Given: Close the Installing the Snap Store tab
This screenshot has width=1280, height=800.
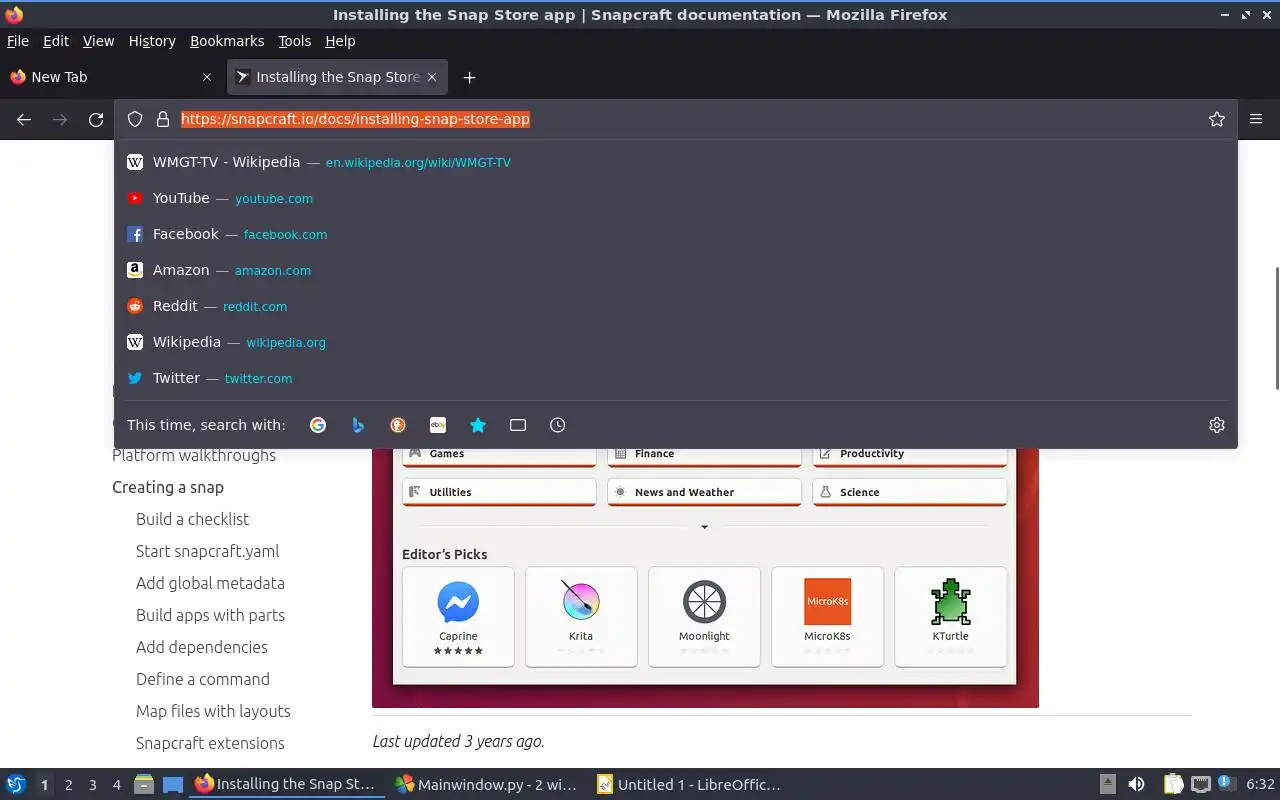Looking at the screenshot, I should pyautogui.click(x=432, y=77).
